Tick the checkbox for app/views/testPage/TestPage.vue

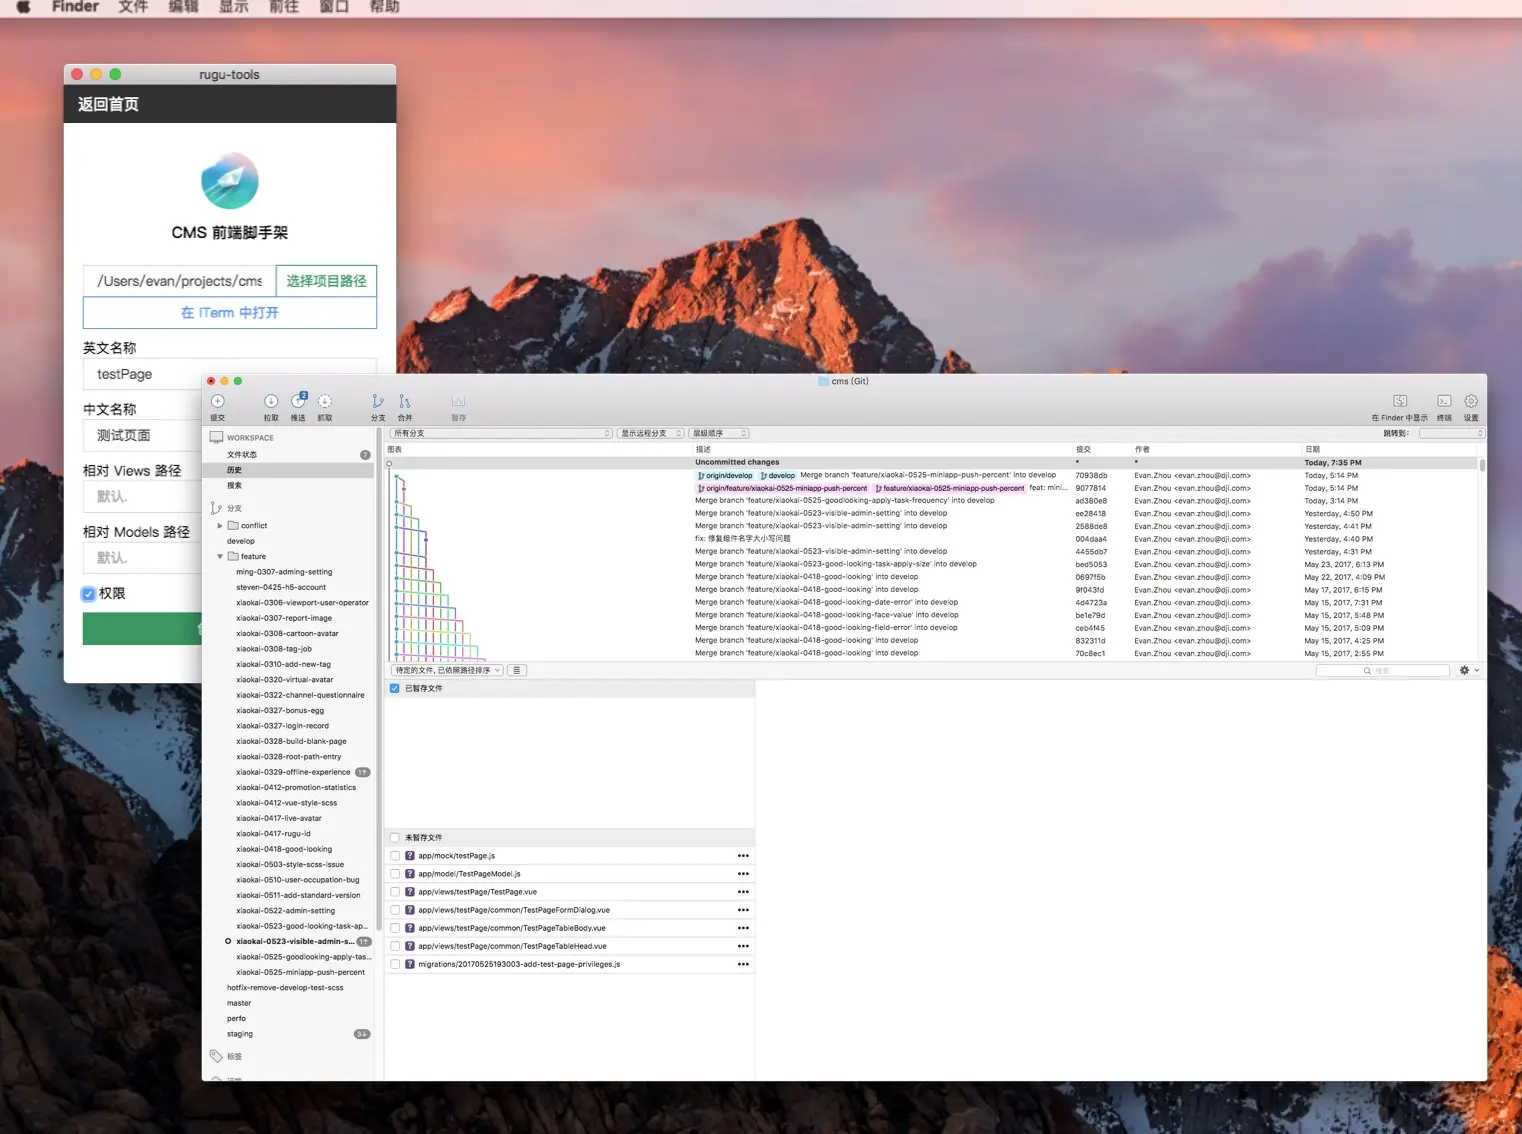click(x=395, y=892)
